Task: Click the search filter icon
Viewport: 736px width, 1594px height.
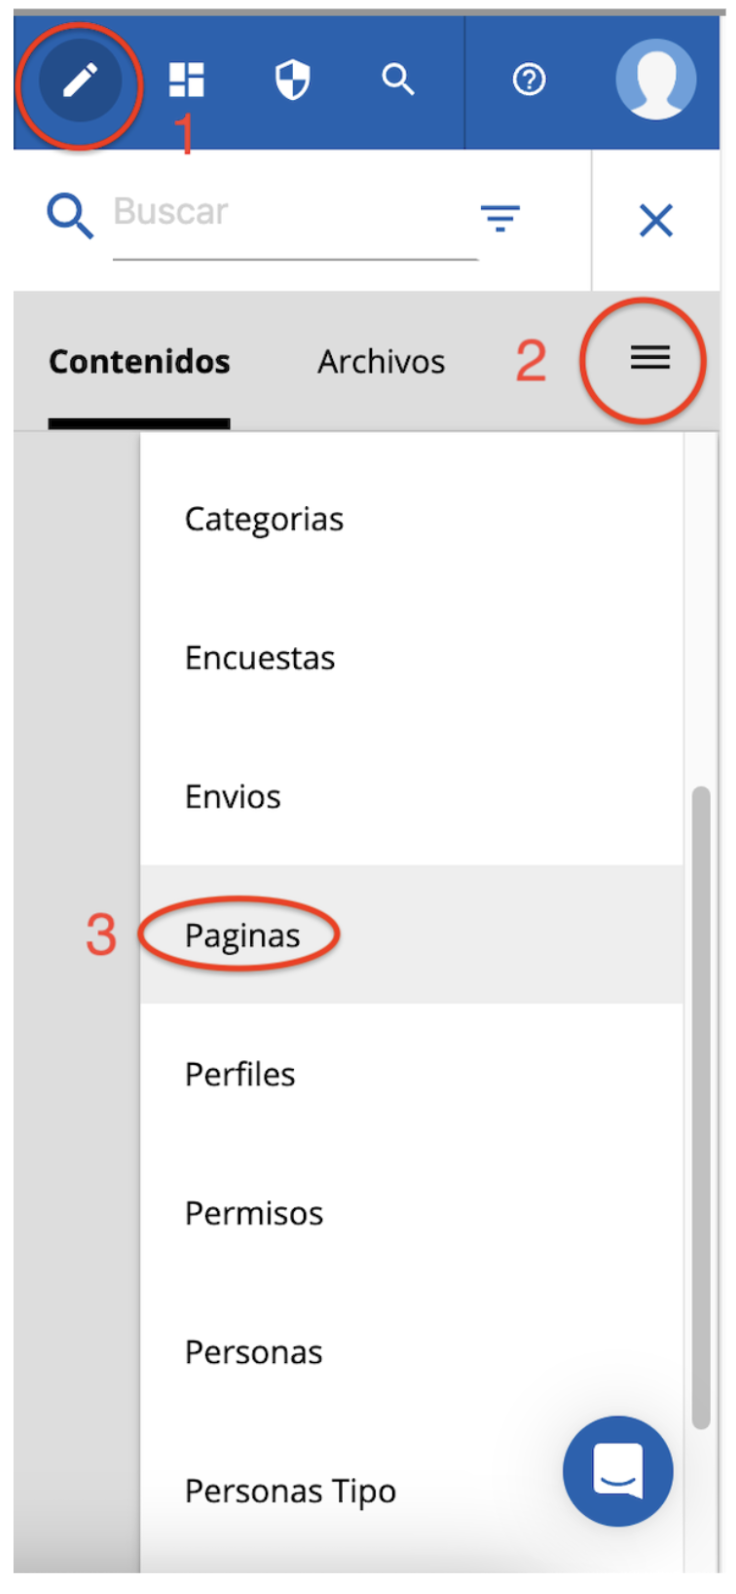Action: pyautogui.click(x=500, y=217)
